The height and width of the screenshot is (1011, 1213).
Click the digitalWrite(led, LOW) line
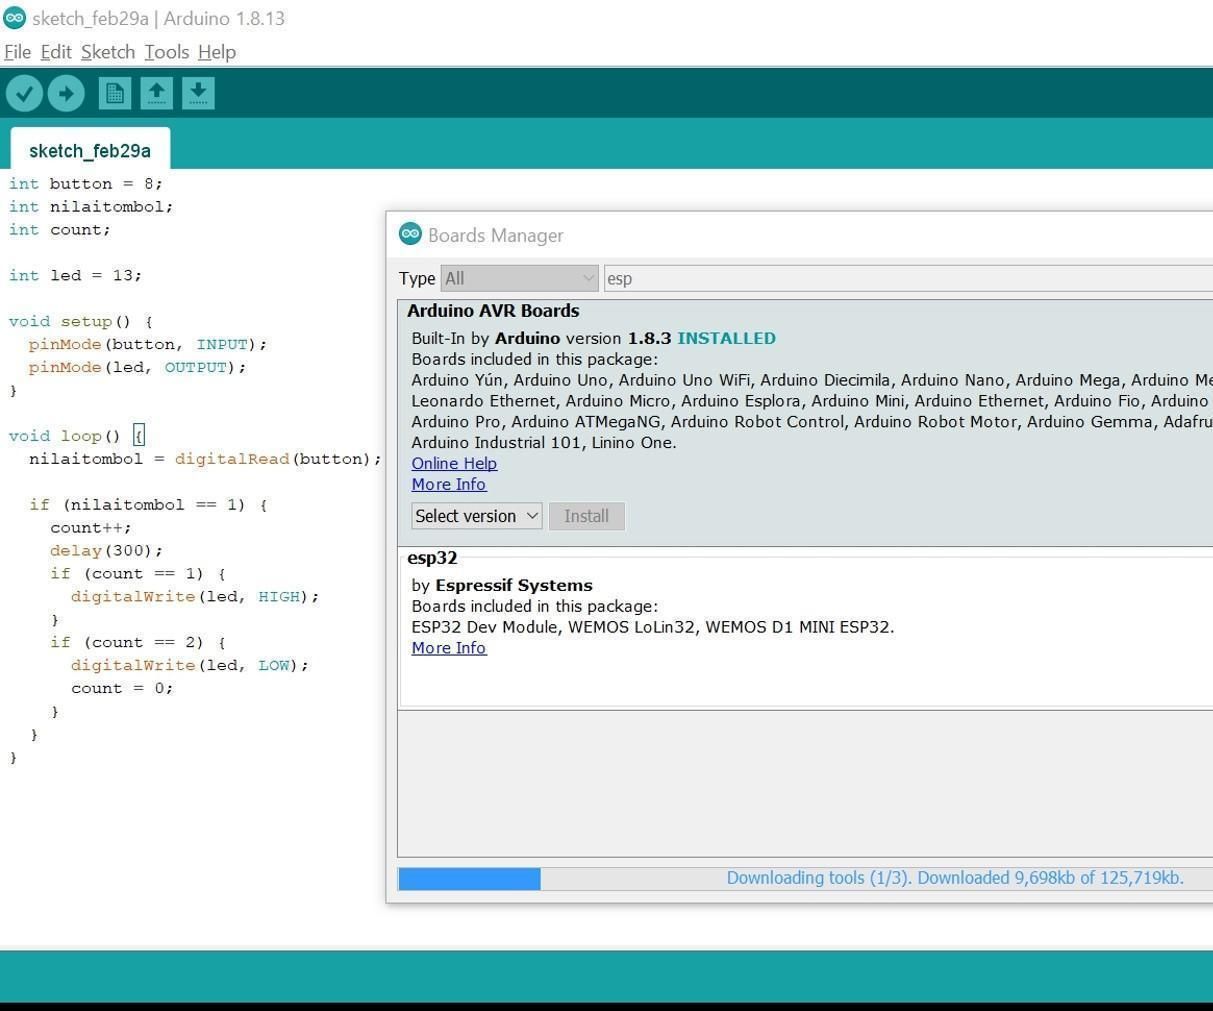coord(190,665)
